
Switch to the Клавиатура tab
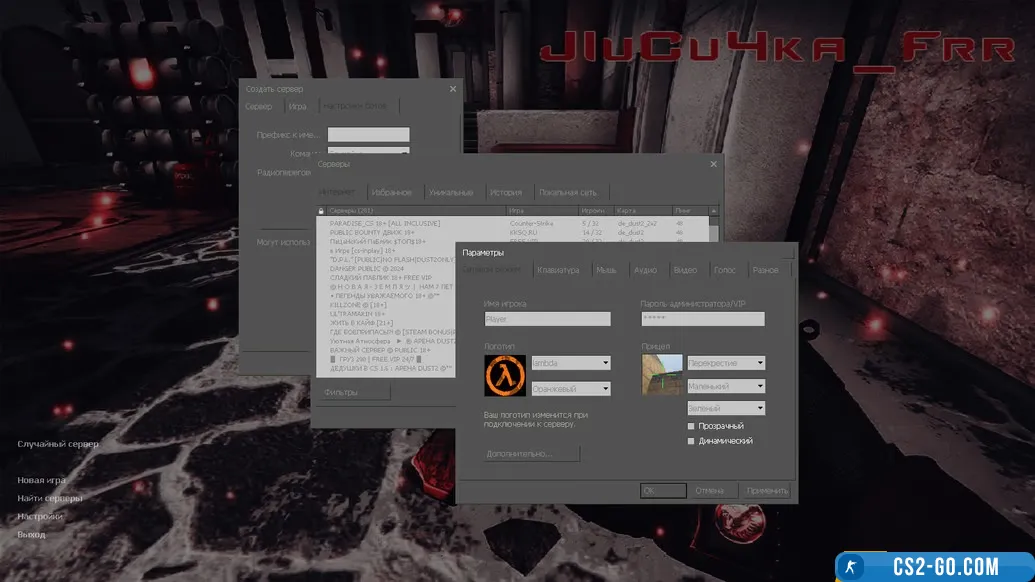coord(557,270)
